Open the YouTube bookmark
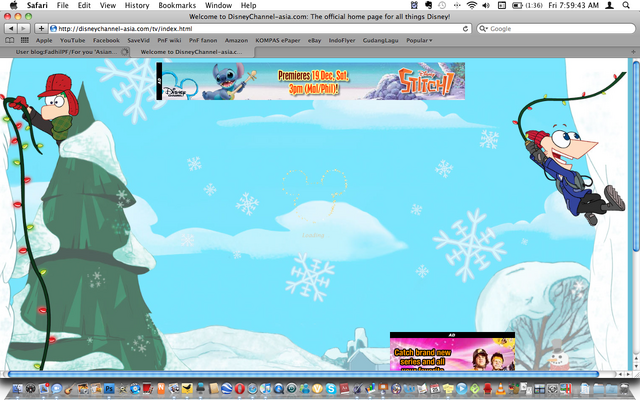640x400 pixels. 72,40
